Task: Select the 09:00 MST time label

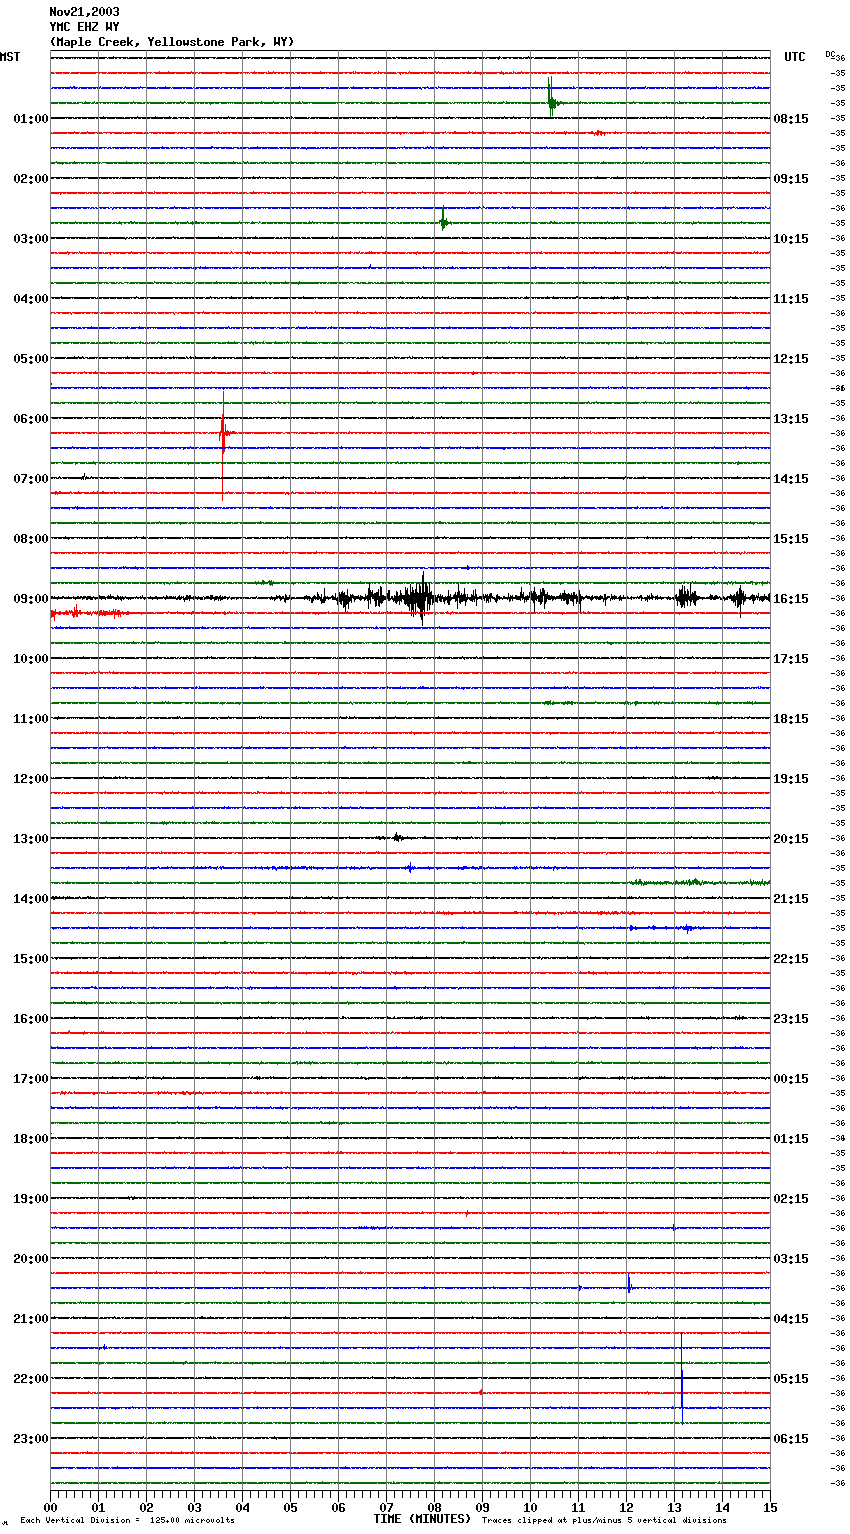Action: [x=30, y=599]
